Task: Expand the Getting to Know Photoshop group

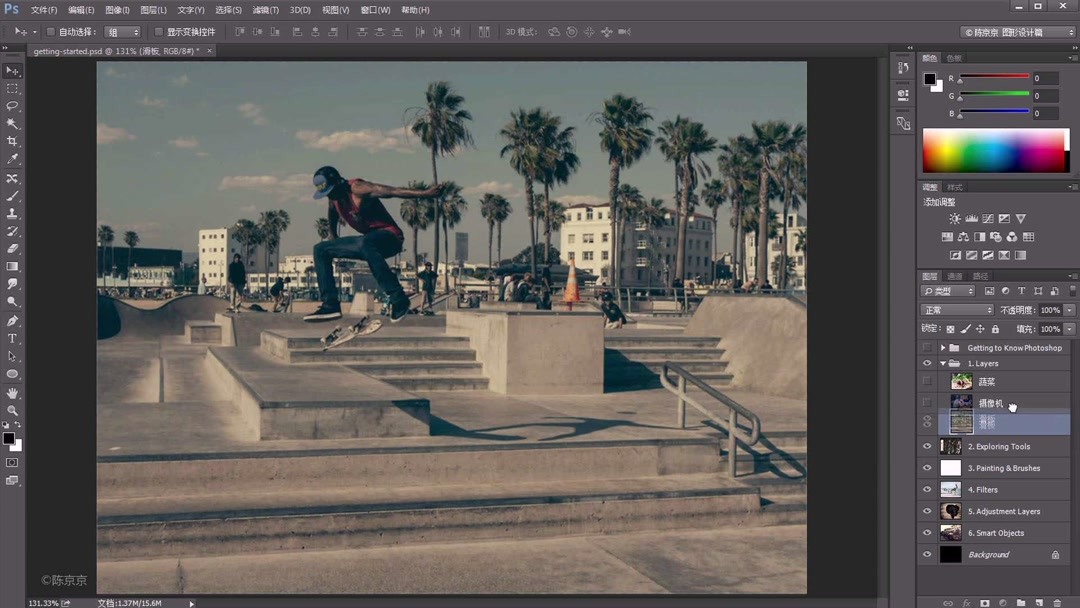Action: point(941,347)
